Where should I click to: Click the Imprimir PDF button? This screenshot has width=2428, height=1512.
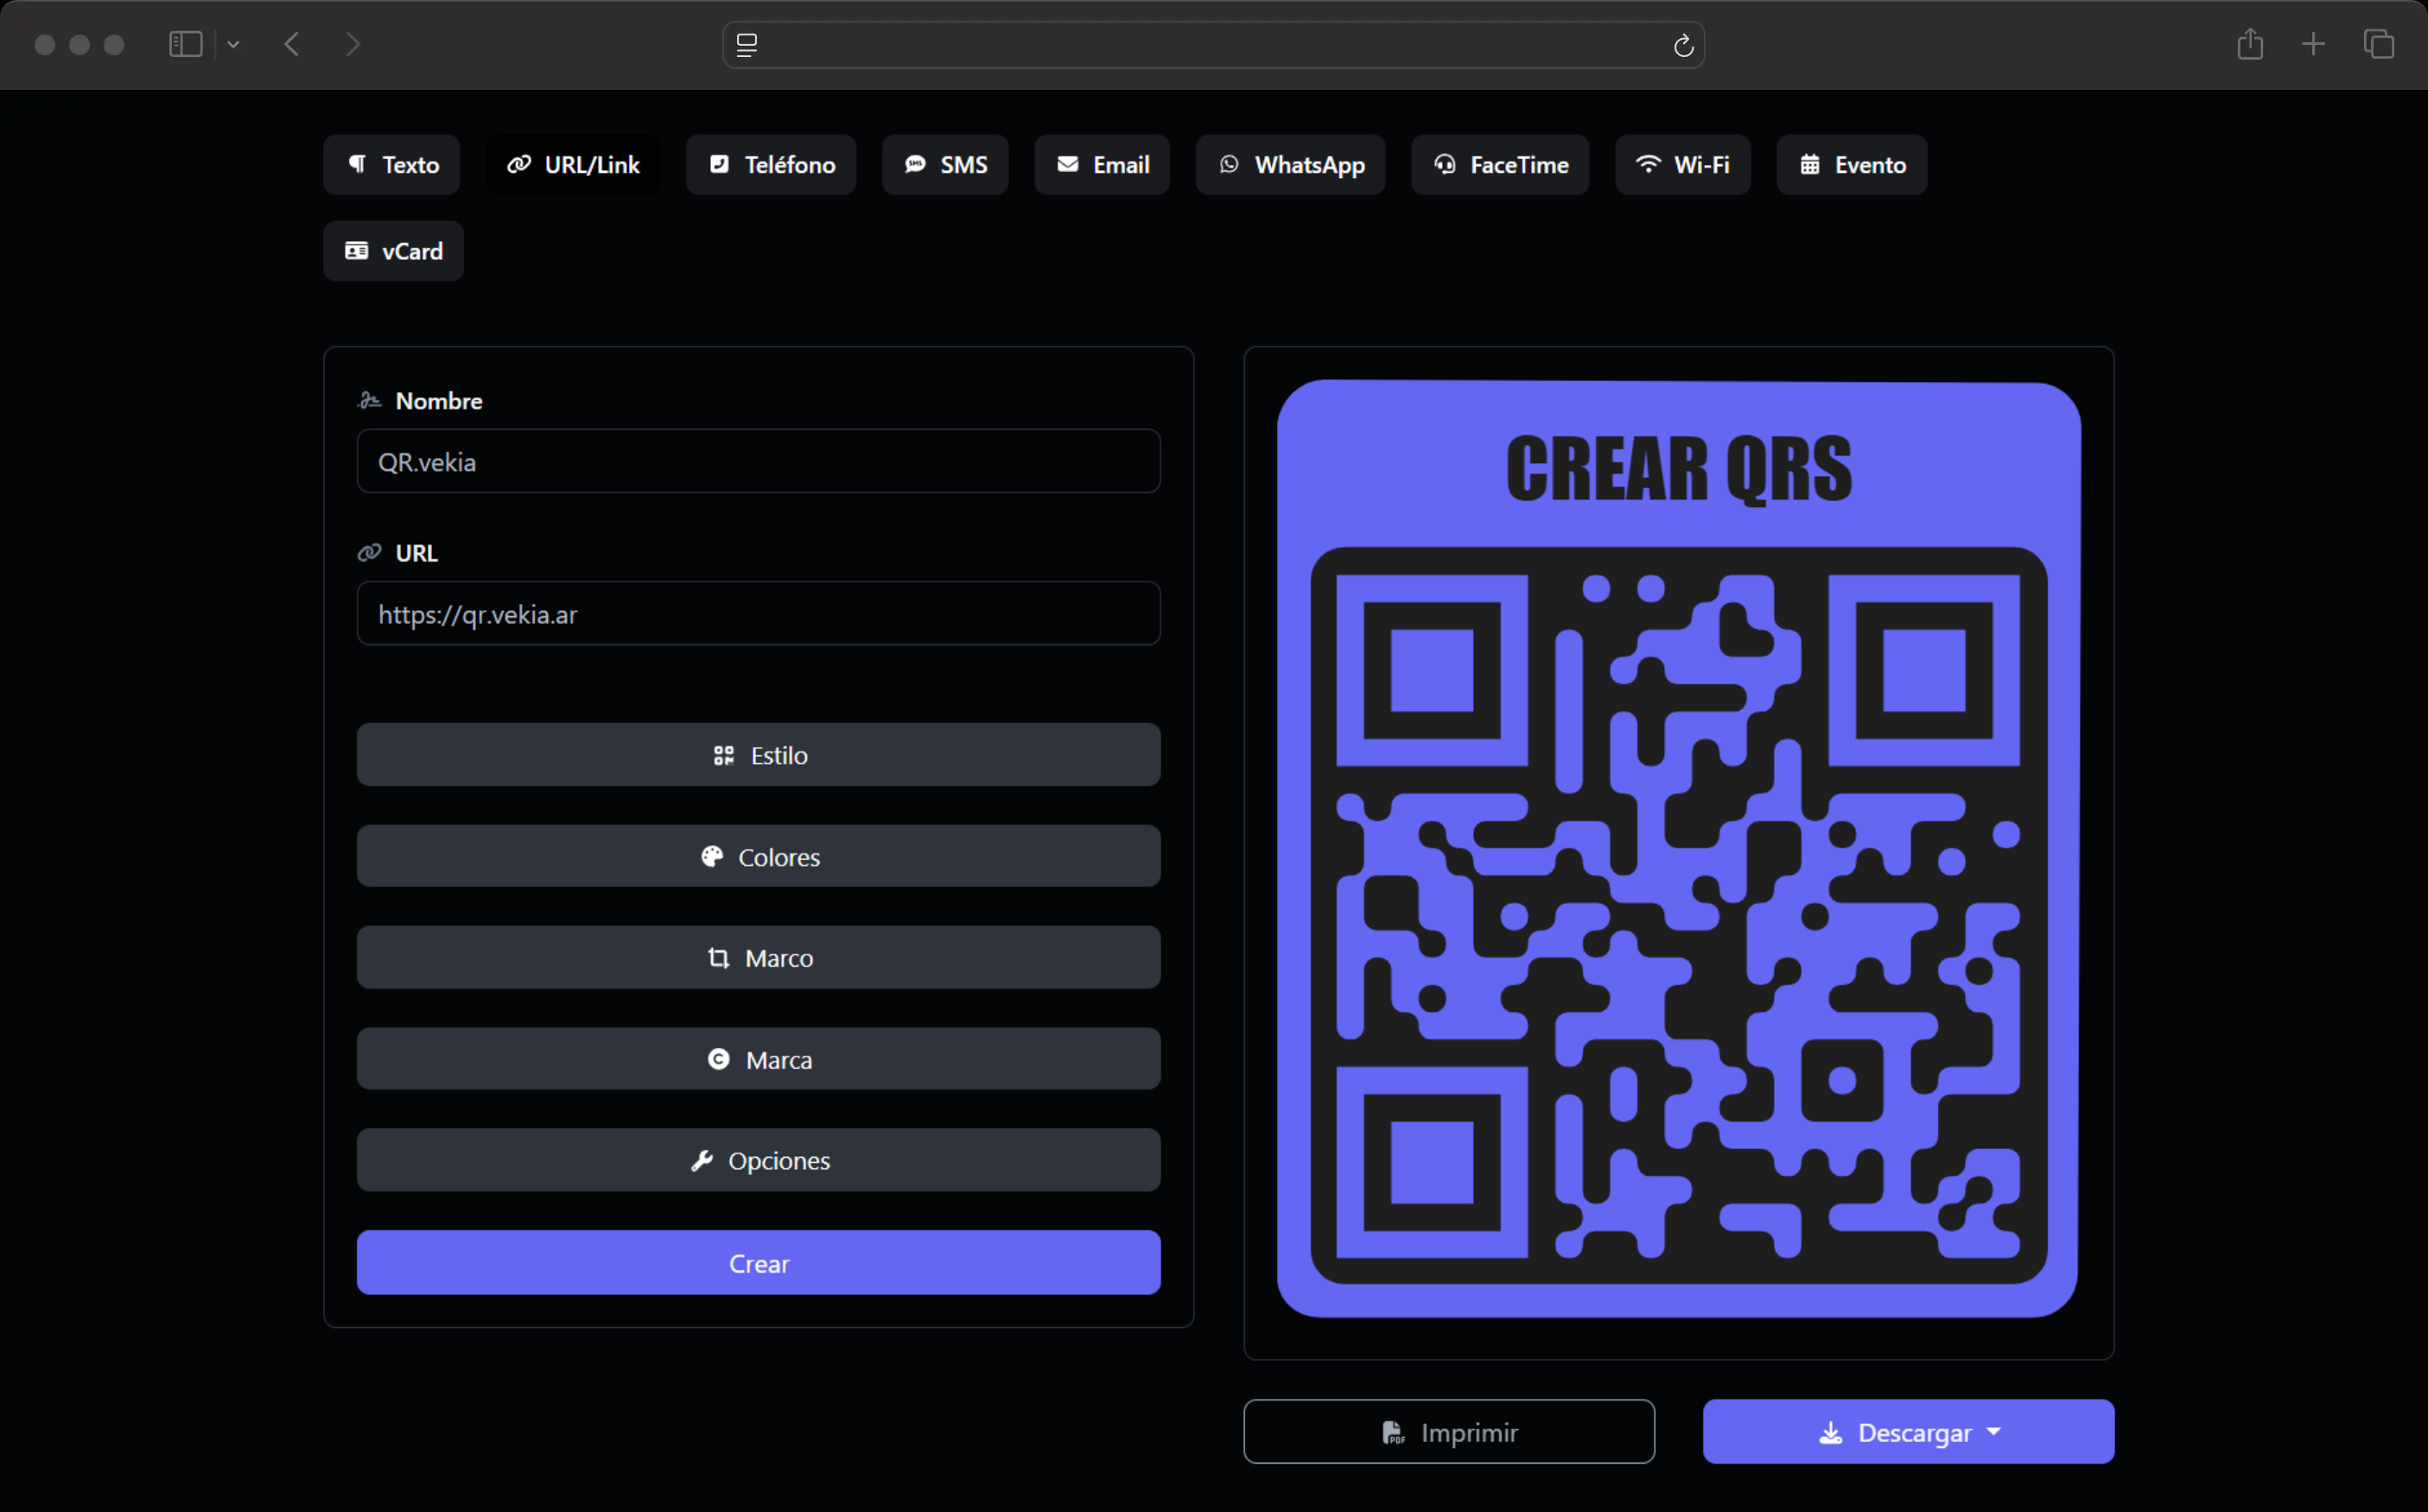[x=1448, y=1432]
